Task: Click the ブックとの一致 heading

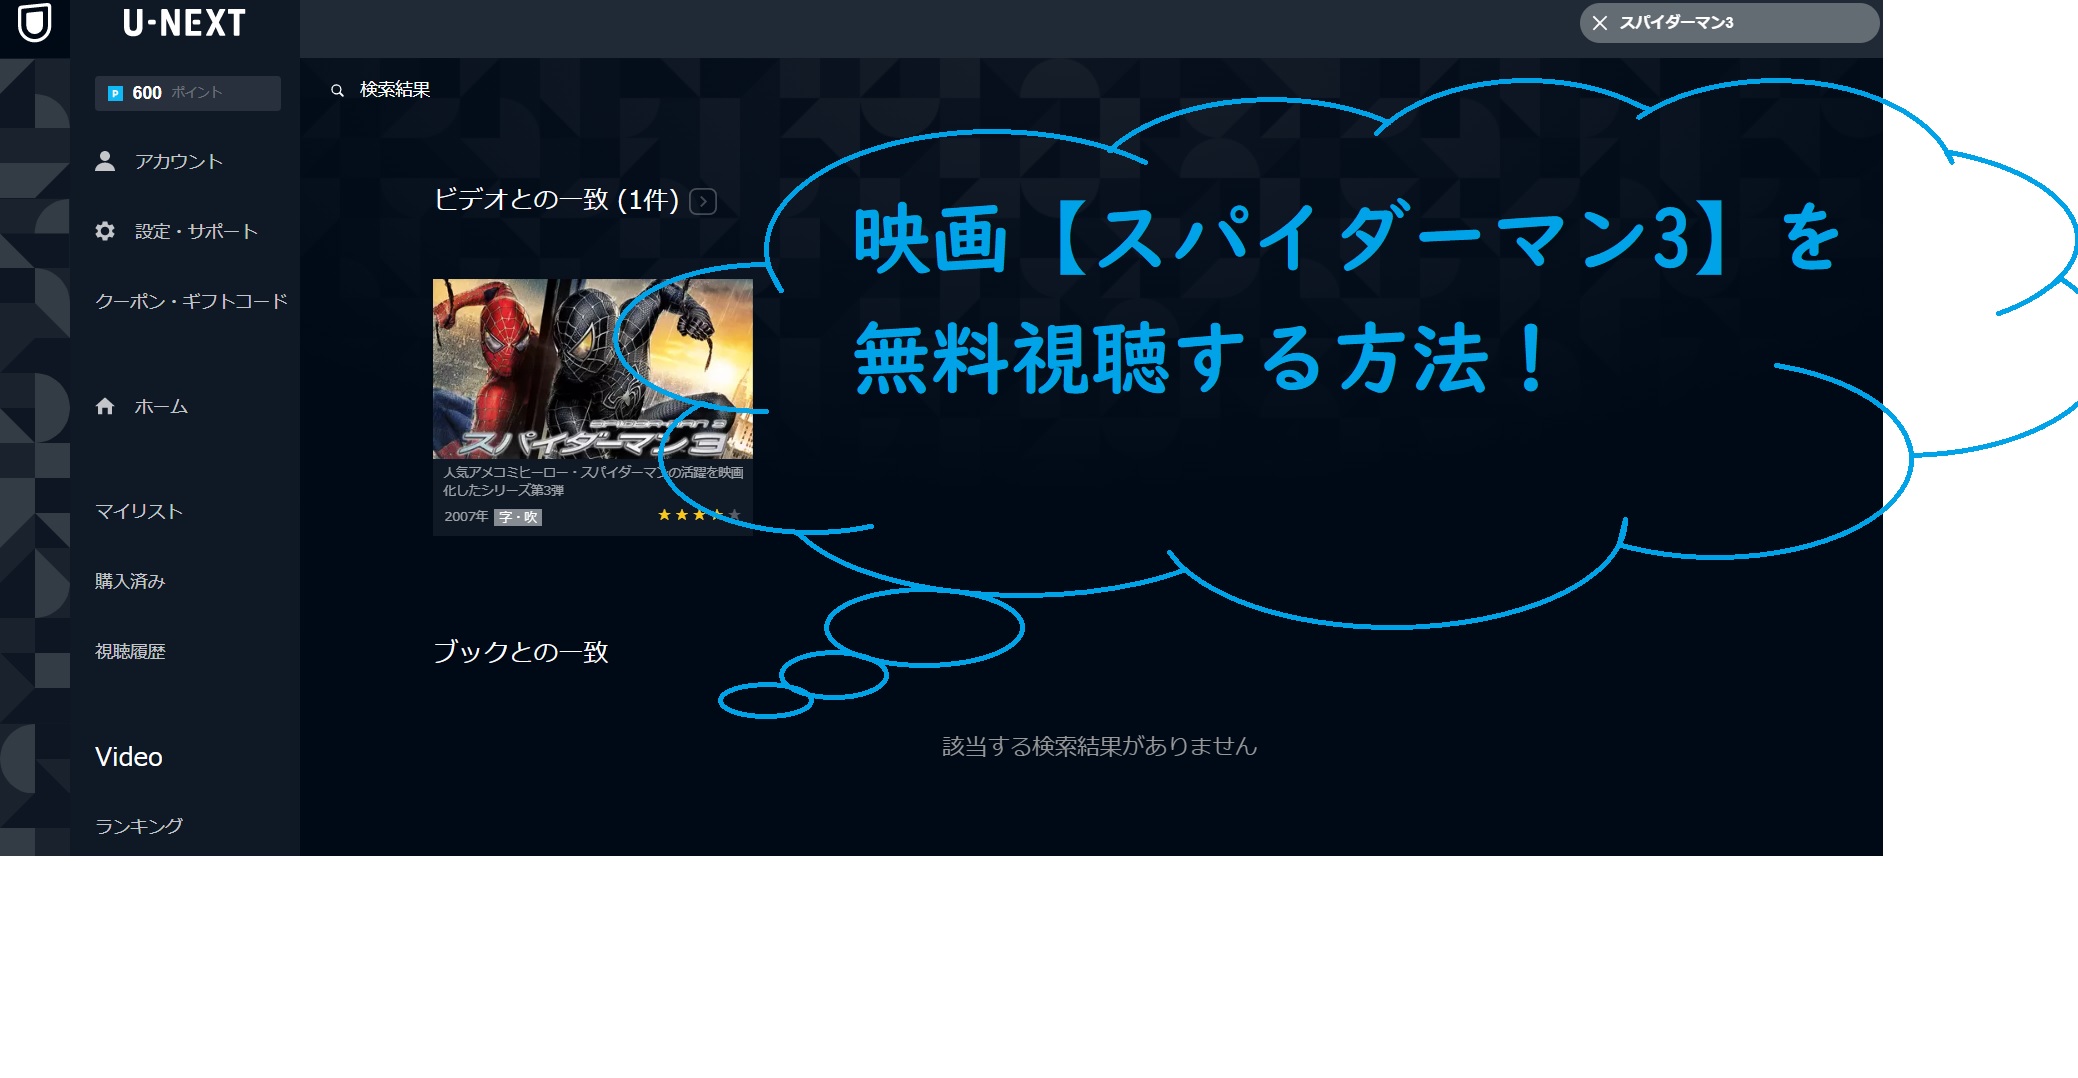Action: 521,652
